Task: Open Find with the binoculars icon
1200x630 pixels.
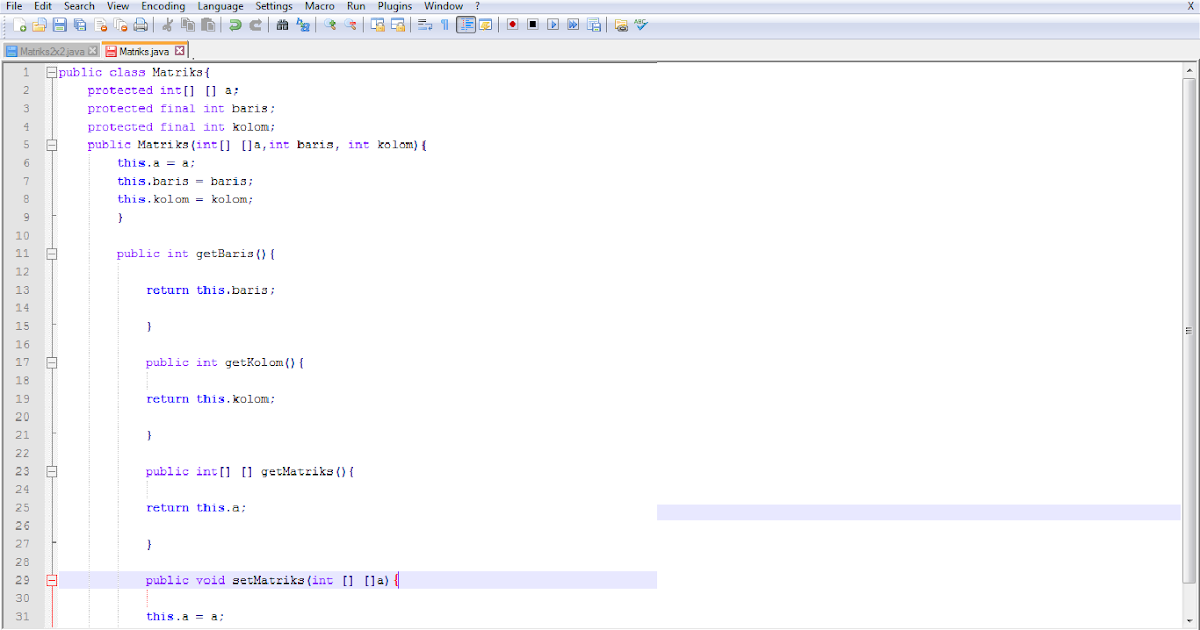Action: pyautogui.click(x=284, y=25)
